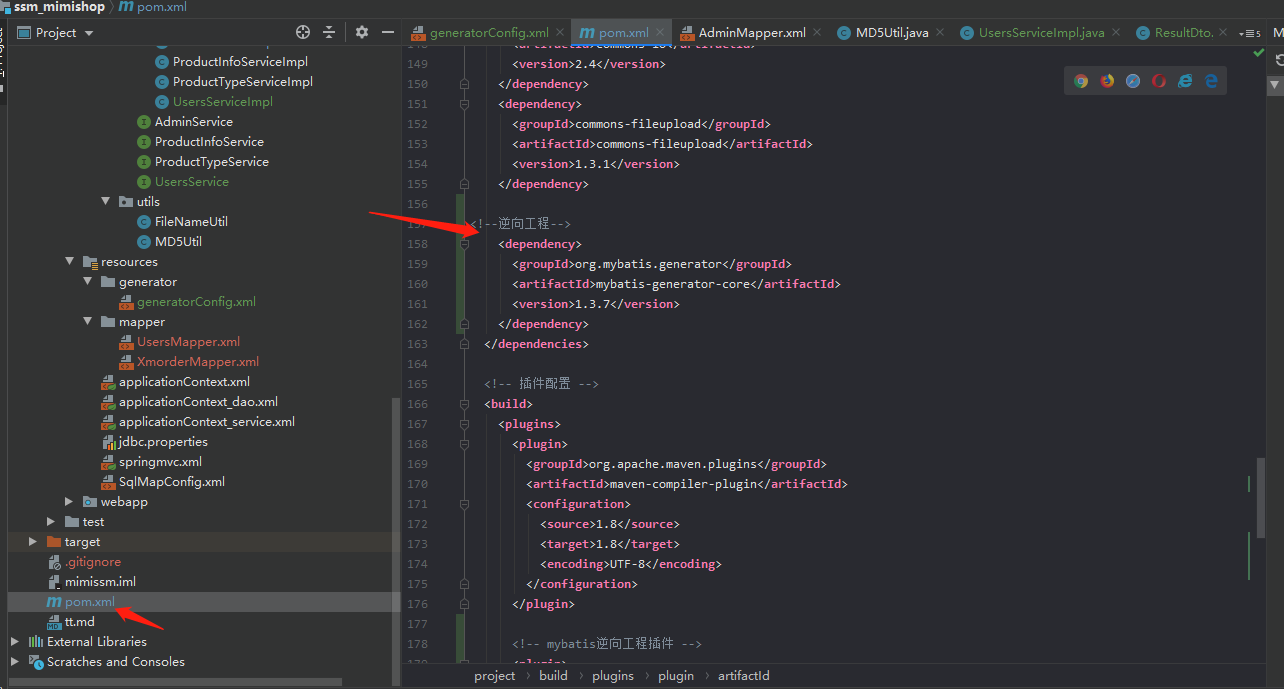The height and width of the screenshot is (689, 1284).
Task: Fold the build tag at line 166
Action: (x=465, y=404)
